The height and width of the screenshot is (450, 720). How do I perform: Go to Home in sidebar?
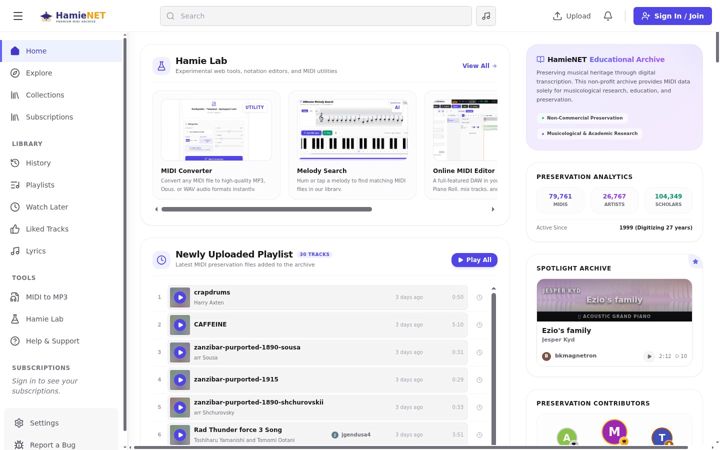click(x=62, y=51)
